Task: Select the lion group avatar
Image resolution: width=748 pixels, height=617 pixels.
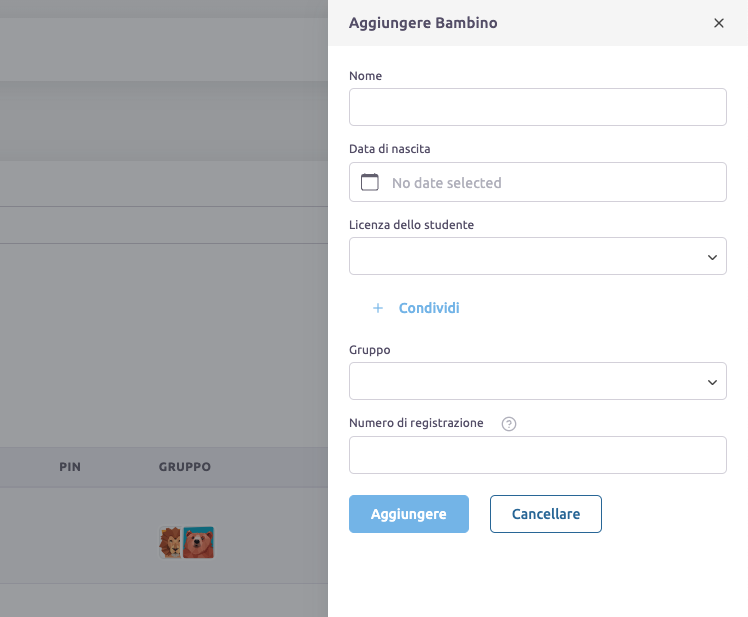Action: pos(171,543)
